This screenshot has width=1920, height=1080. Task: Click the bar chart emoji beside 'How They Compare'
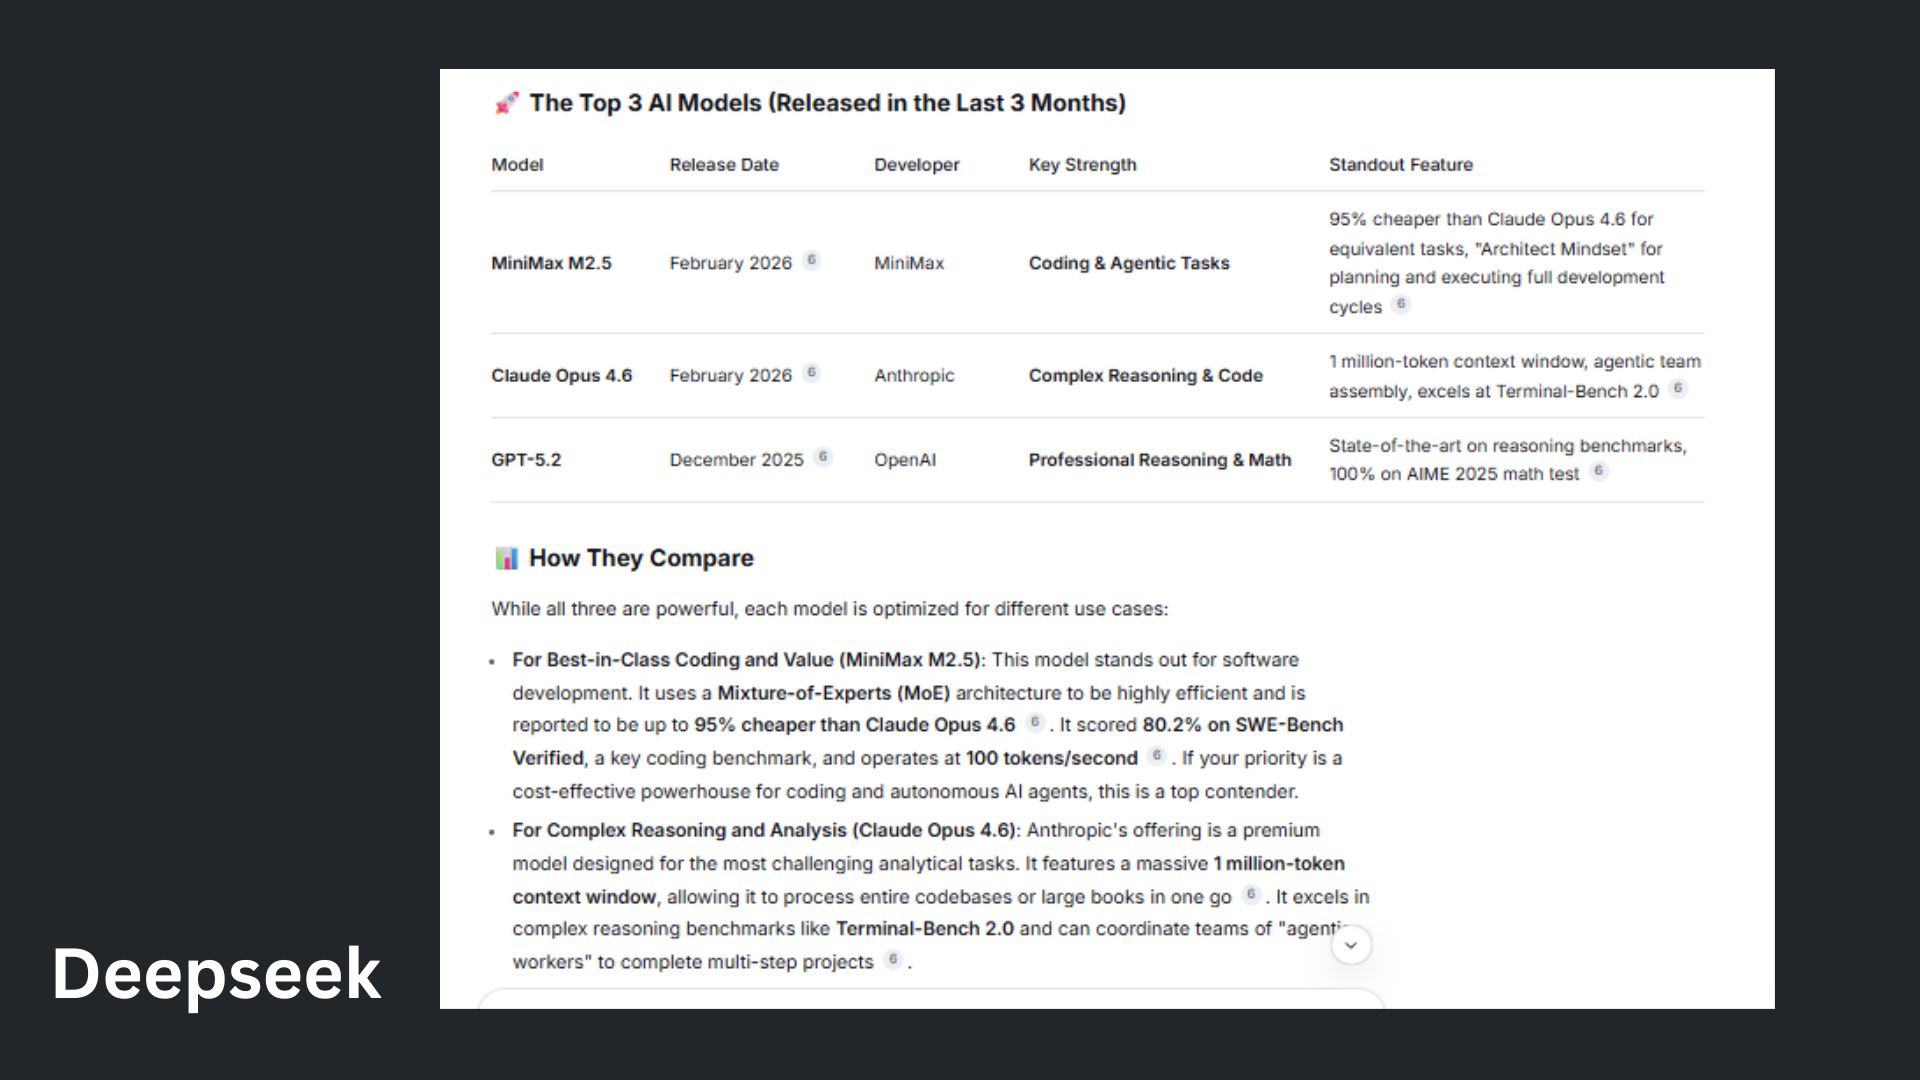(507, 558)
